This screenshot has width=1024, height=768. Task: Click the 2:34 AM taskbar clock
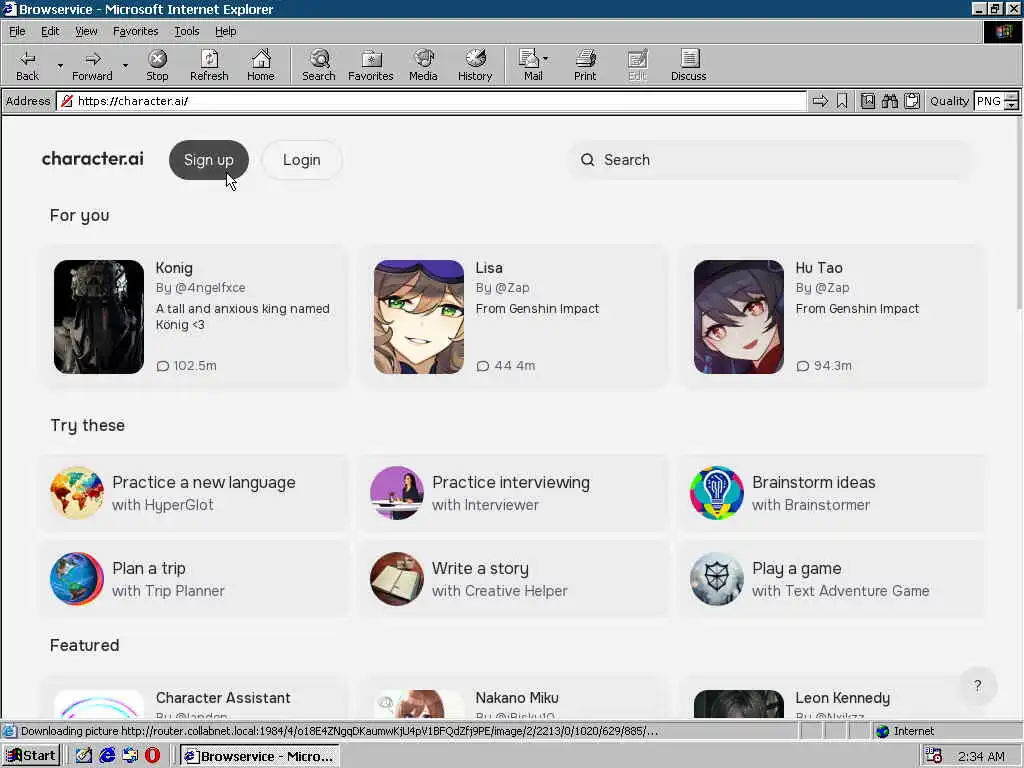coord(981,756)
